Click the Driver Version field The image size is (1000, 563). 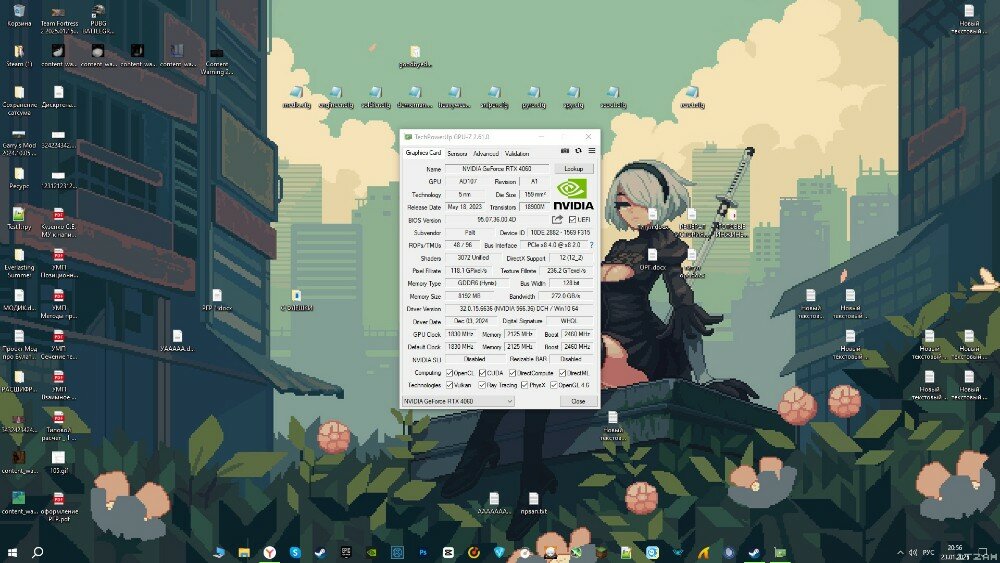pyautogui.click(x=519, y=309)
